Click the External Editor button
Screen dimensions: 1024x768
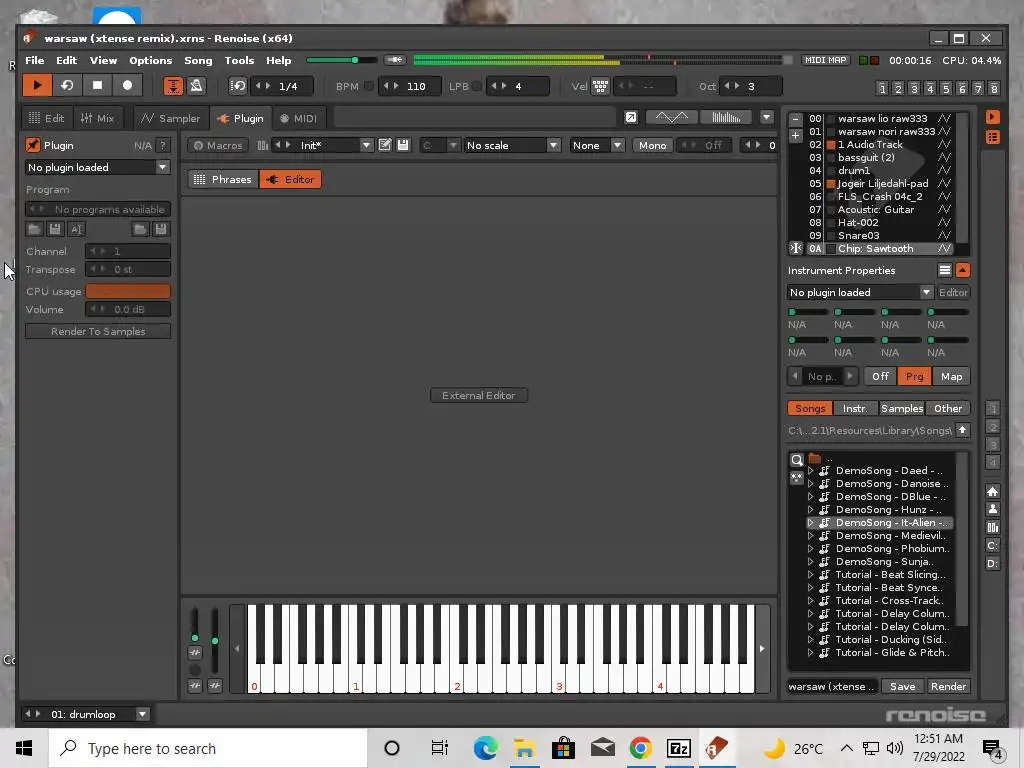coord(479,395)
